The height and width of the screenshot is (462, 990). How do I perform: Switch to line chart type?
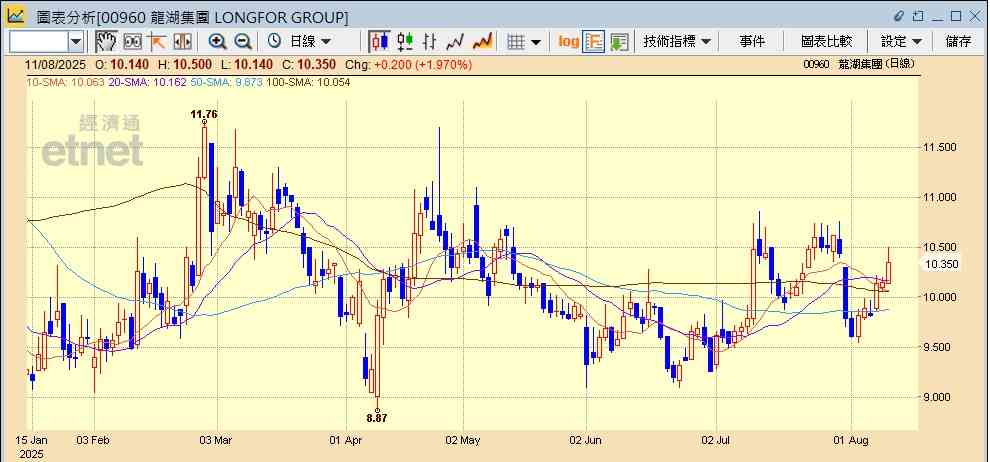coord(455,42)
